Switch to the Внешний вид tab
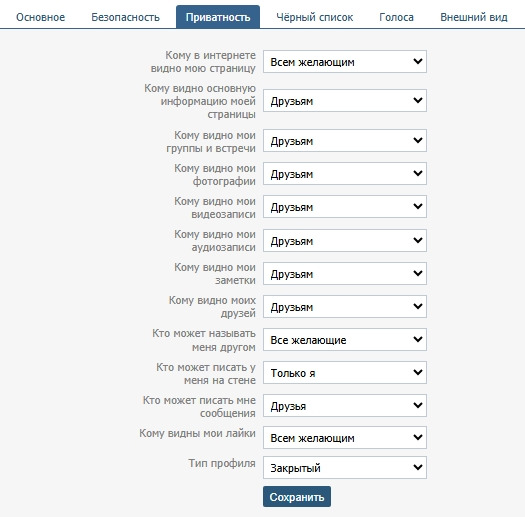This screenshot has height=517, width=525. pyautogui.click(x=474, y=17)
